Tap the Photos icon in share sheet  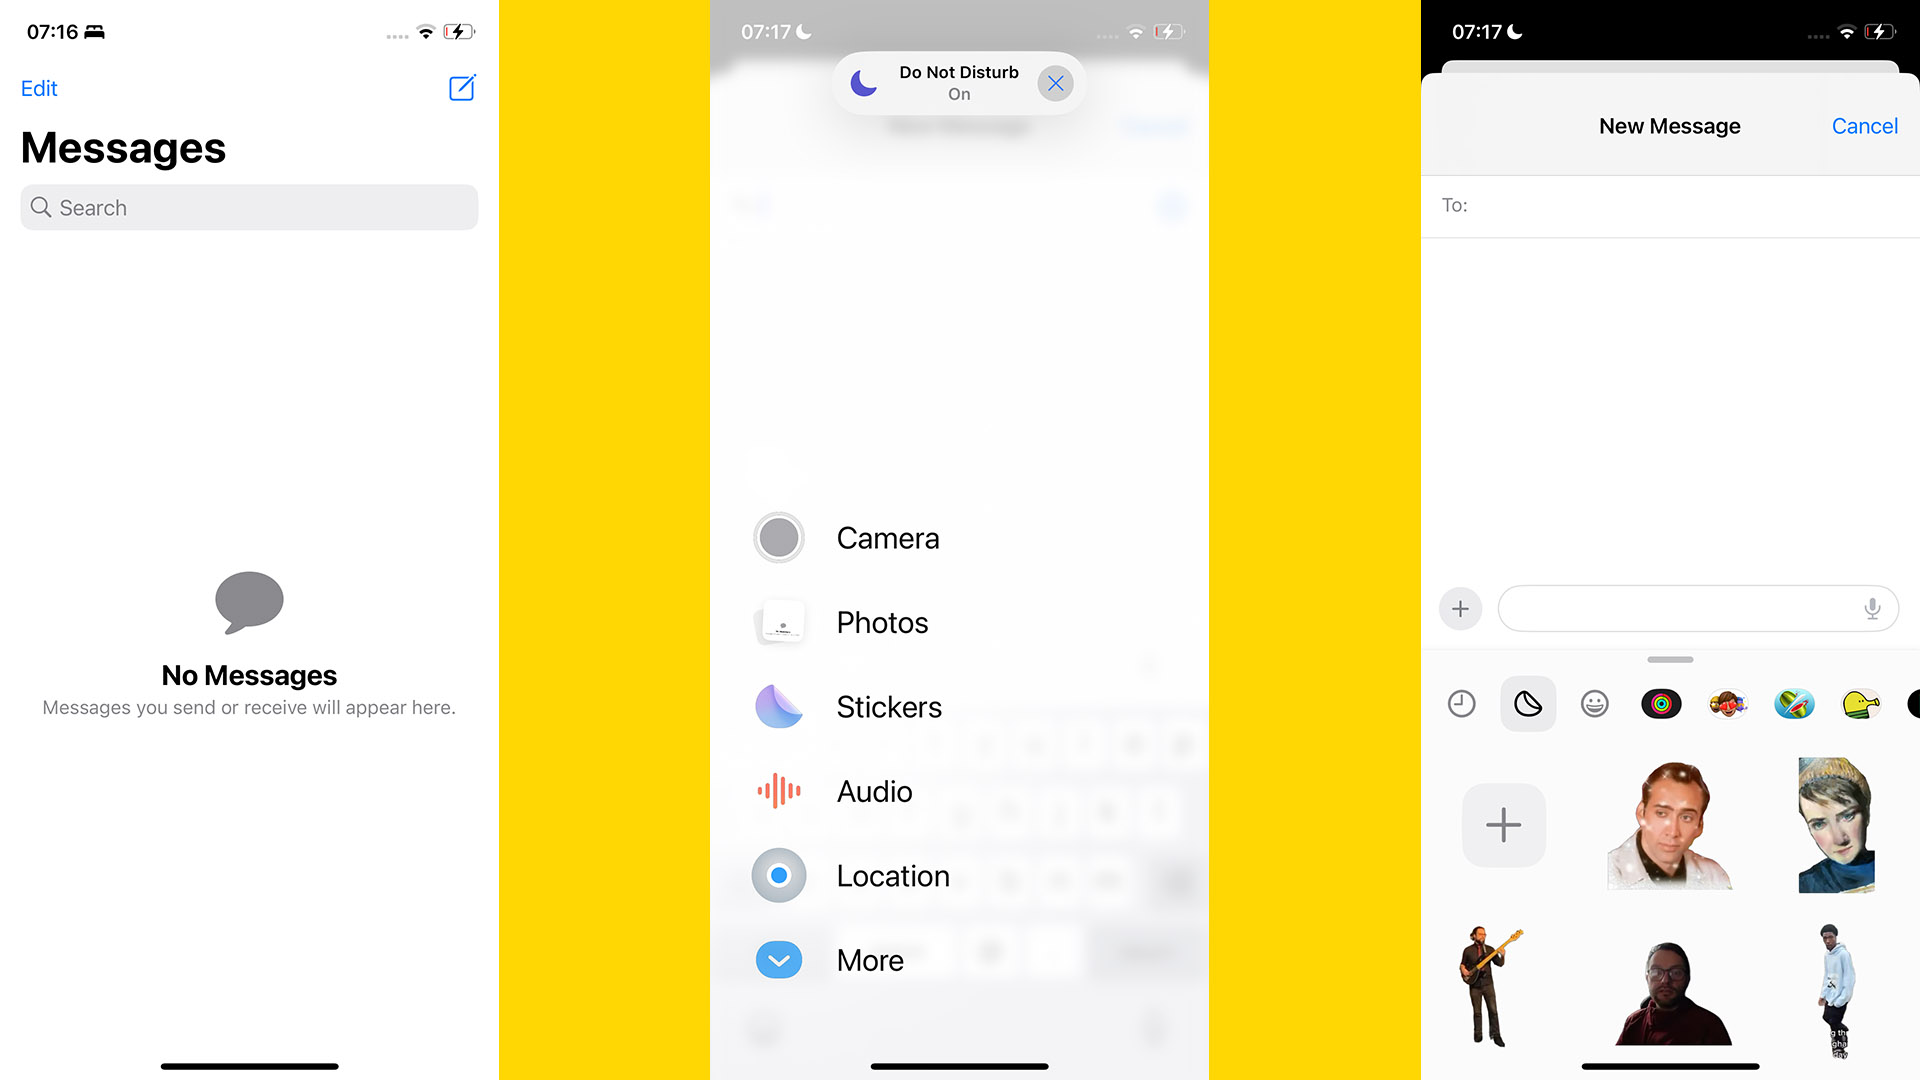[779, 621]
